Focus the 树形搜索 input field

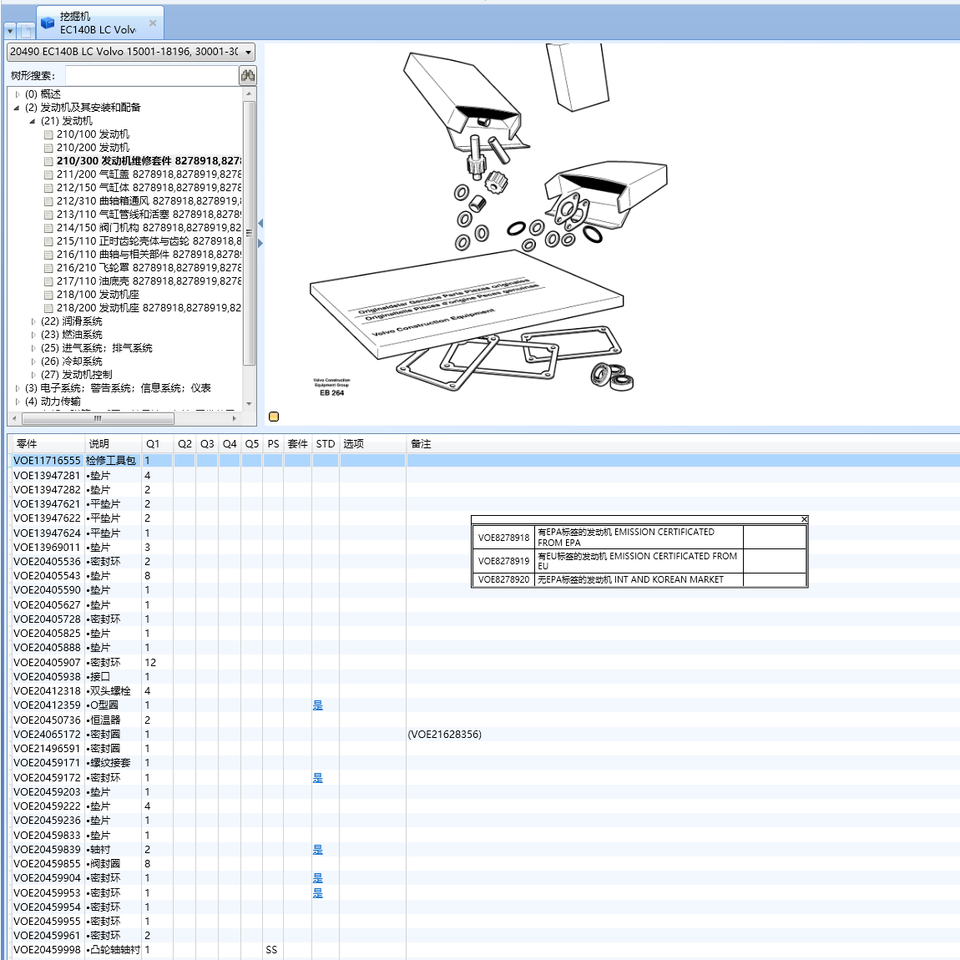click(x=151, y=76)
